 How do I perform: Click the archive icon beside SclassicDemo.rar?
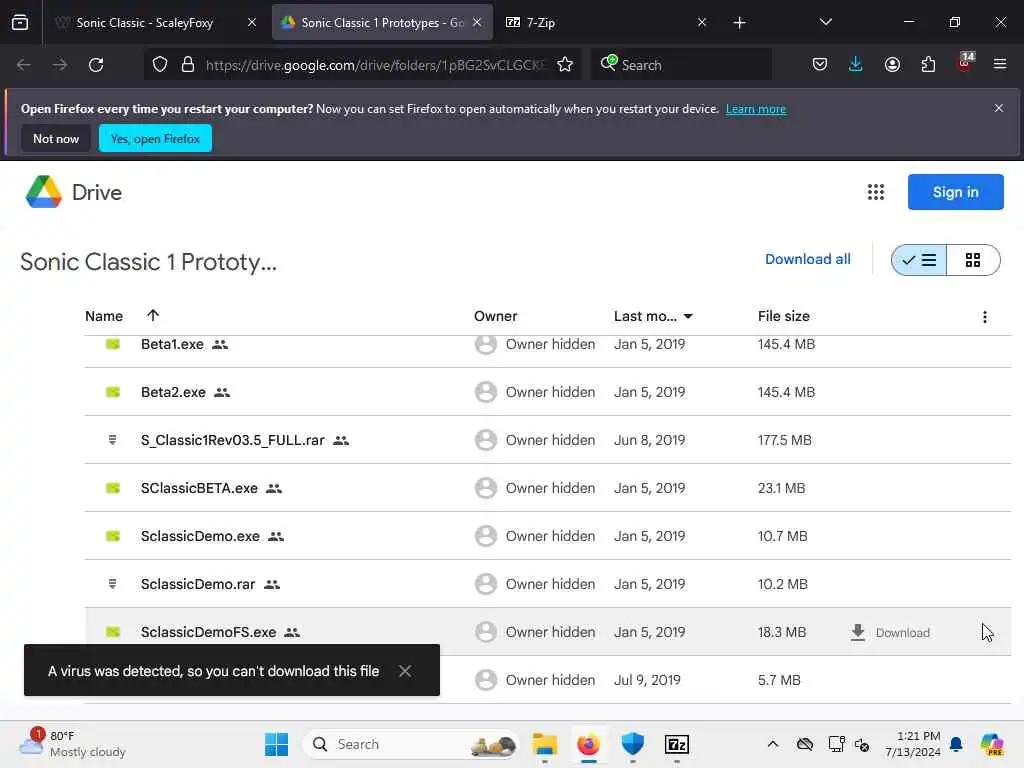coord(112,584)
